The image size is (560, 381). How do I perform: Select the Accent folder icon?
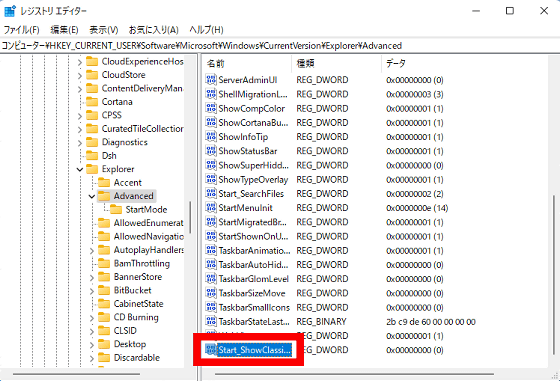coord(104,182)
